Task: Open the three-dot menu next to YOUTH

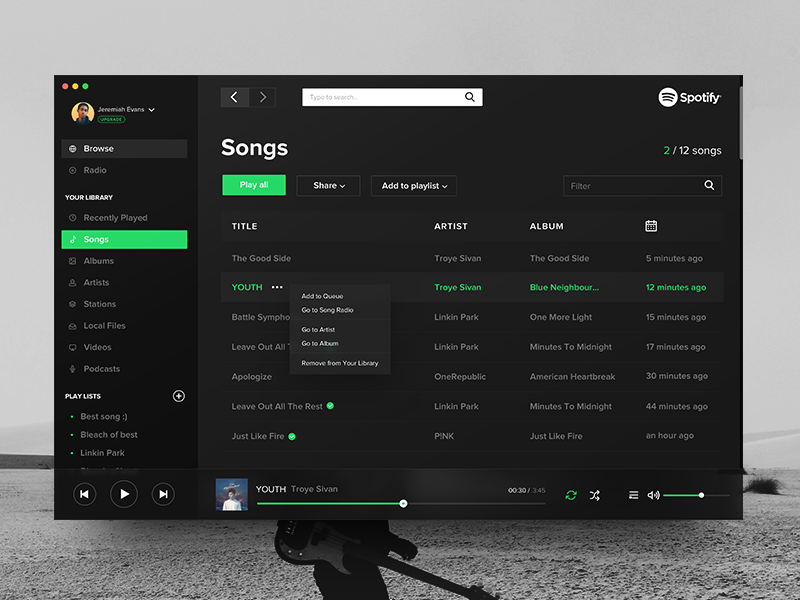Action: pyautogui.click(x=277, y=287)
